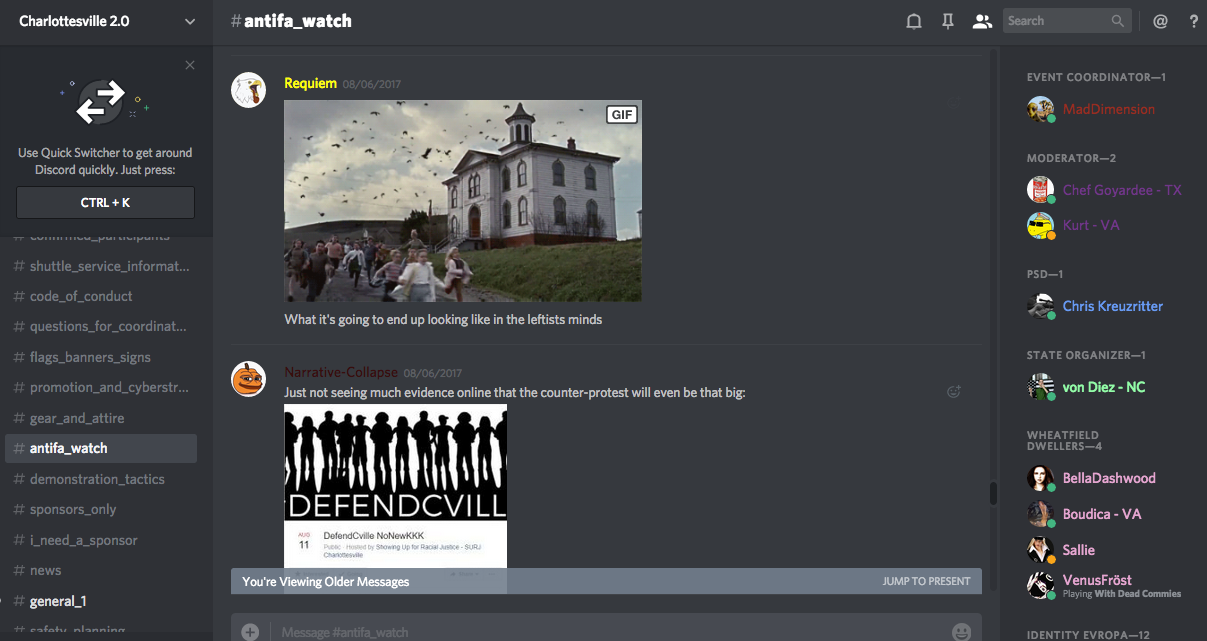Image resolution: width=1207 pixels, height=641 pixels.
Task: Open the gear_and_attire channel
Action: [x=77, y=418]
